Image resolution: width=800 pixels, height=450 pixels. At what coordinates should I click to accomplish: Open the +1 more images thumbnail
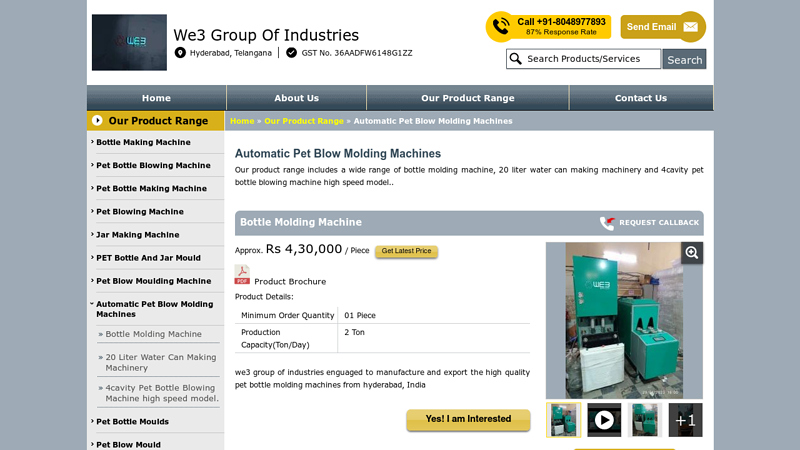[685, 420]
